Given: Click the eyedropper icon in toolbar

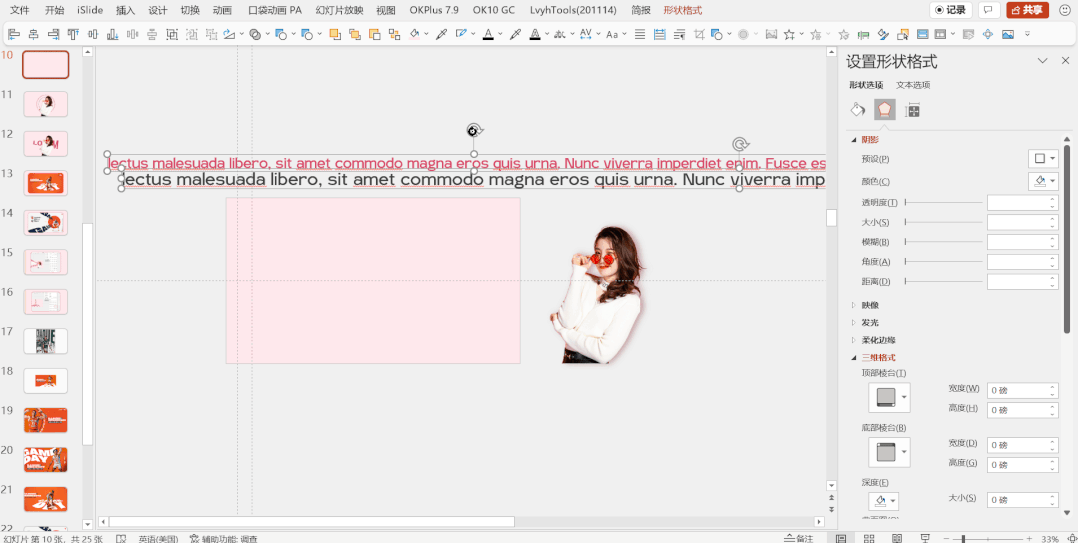Looking at the screenshot, I should tap(441, 34).
